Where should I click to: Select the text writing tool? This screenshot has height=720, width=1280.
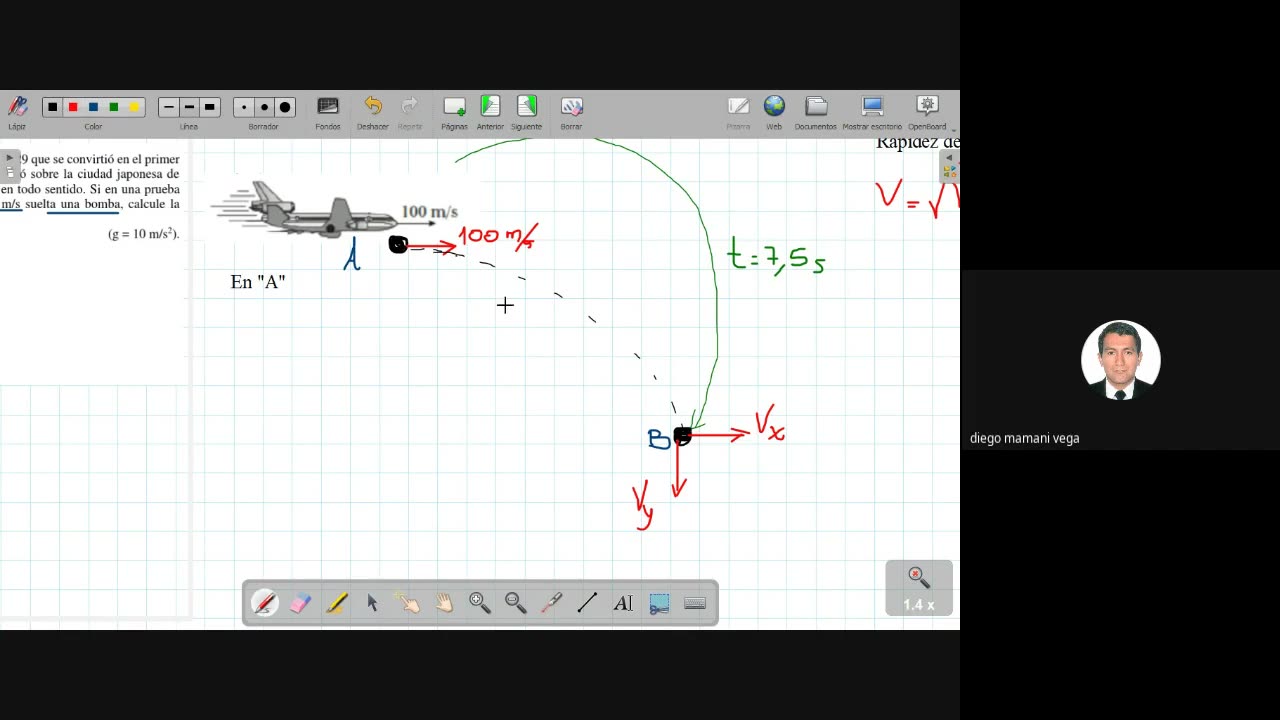click(623, 603)
